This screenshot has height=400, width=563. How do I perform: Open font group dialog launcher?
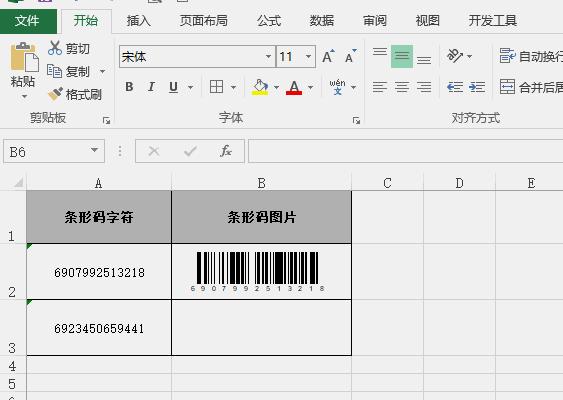coord(356,121)
